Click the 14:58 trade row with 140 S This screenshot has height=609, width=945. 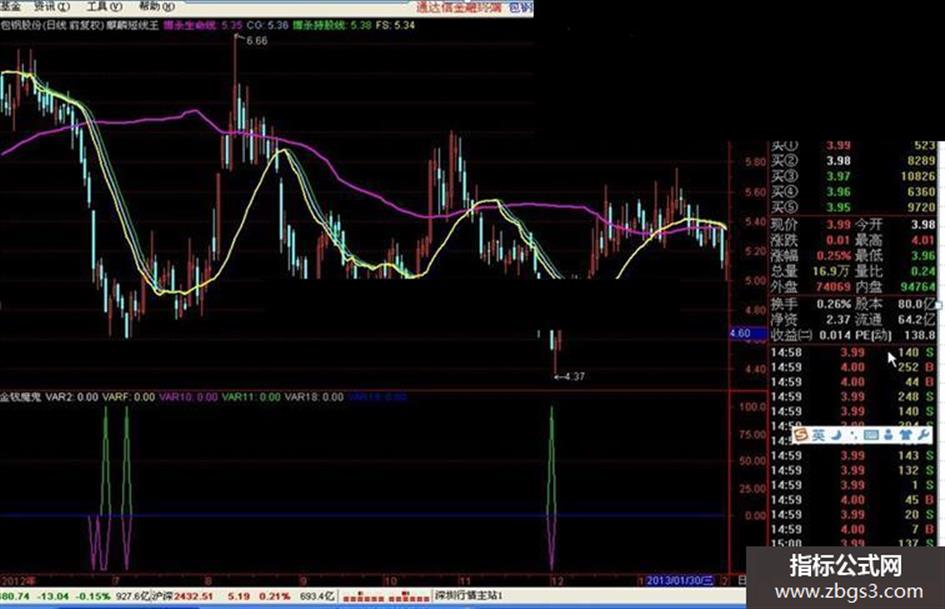pos(853,353)
